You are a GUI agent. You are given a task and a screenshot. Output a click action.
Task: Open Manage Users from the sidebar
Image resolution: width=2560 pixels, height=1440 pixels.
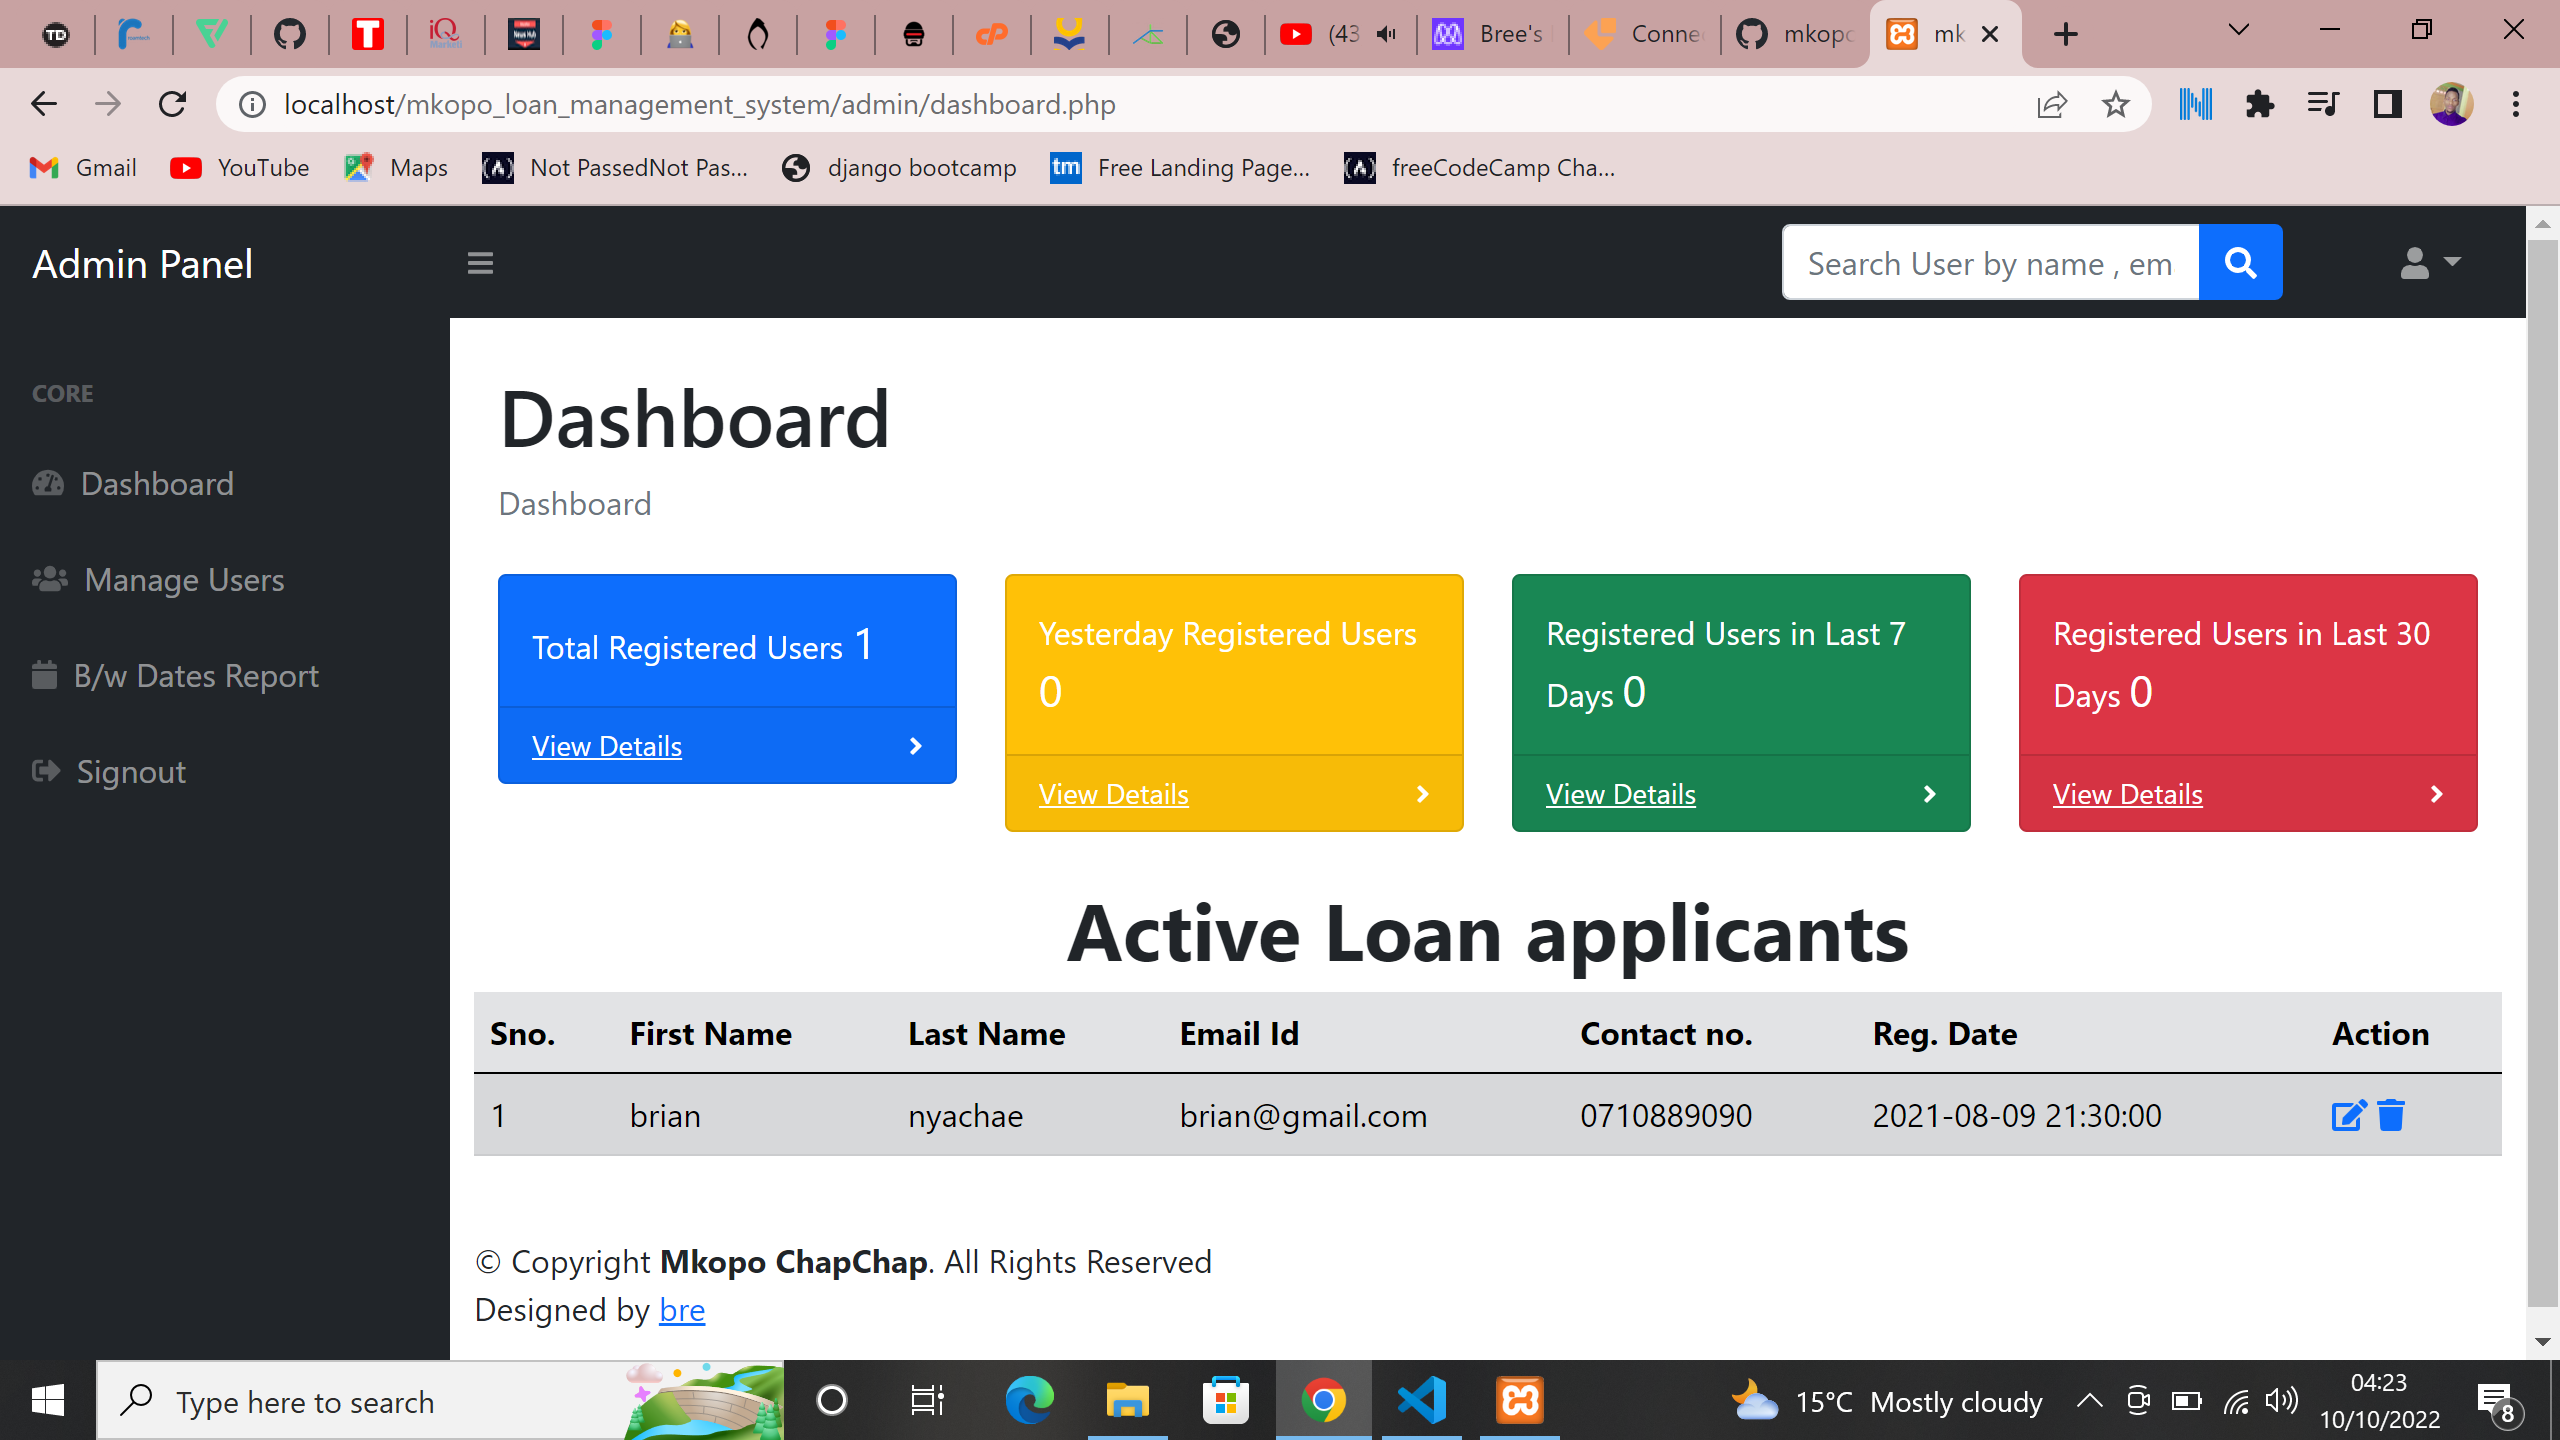click(x=184, y=580)
